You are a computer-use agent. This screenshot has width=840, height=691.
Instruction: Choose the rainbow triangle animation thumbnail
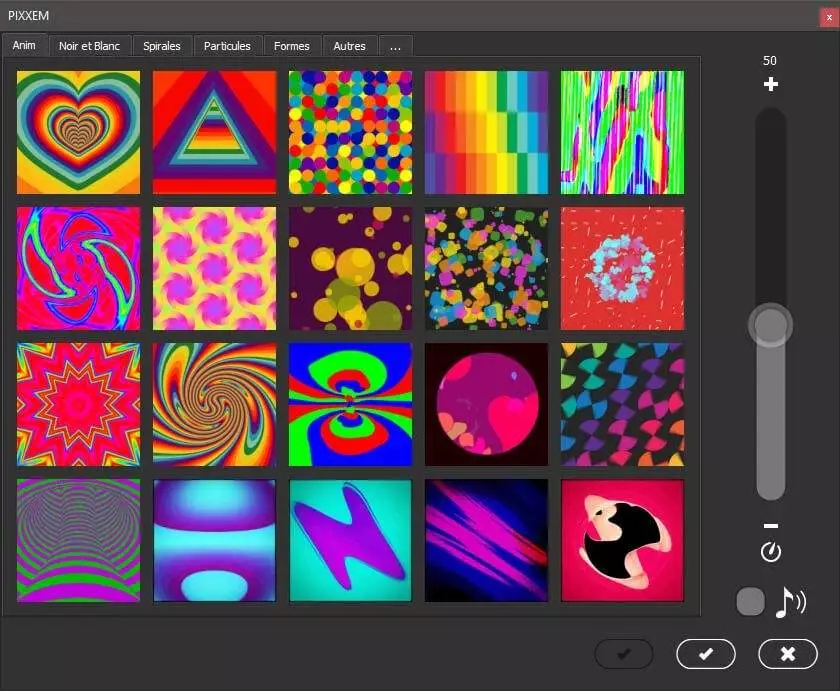(214, 132)
